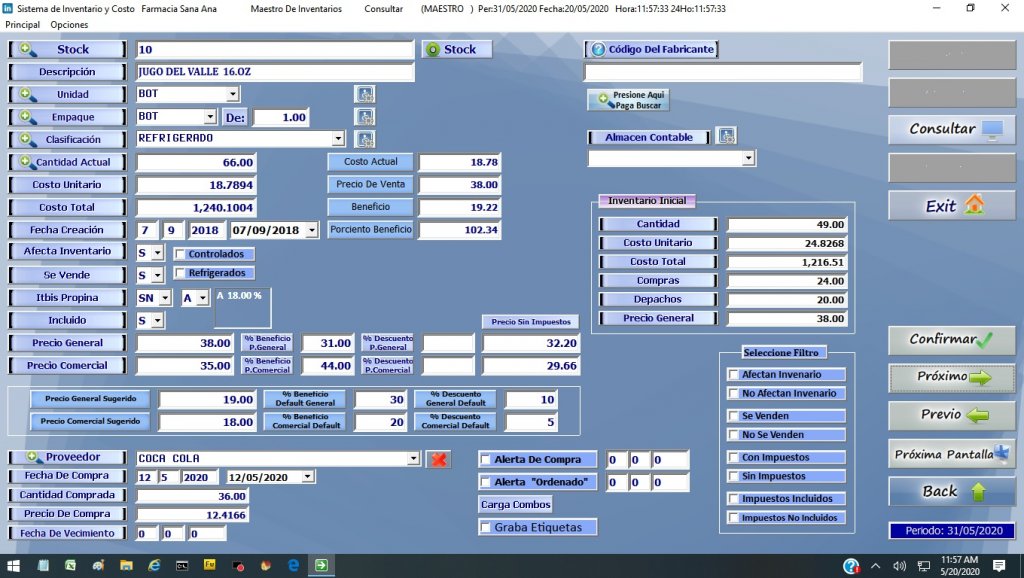1024x578 pixels.
Task: Toggle the Graba Etiquetas checkbox
Action: pyautogui.click(x=486, y=527)
